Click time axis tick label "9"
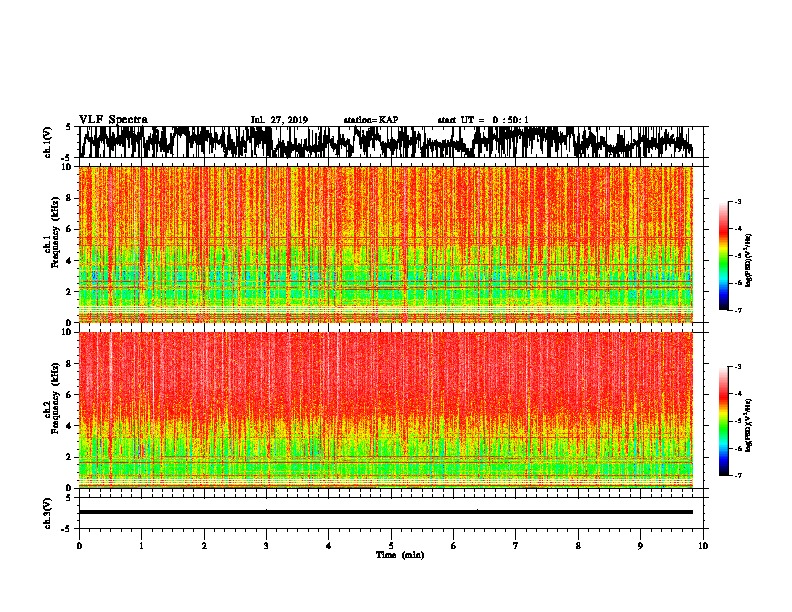Image resolution: width=792 pixels, height=612 pixels. [640, 546]
